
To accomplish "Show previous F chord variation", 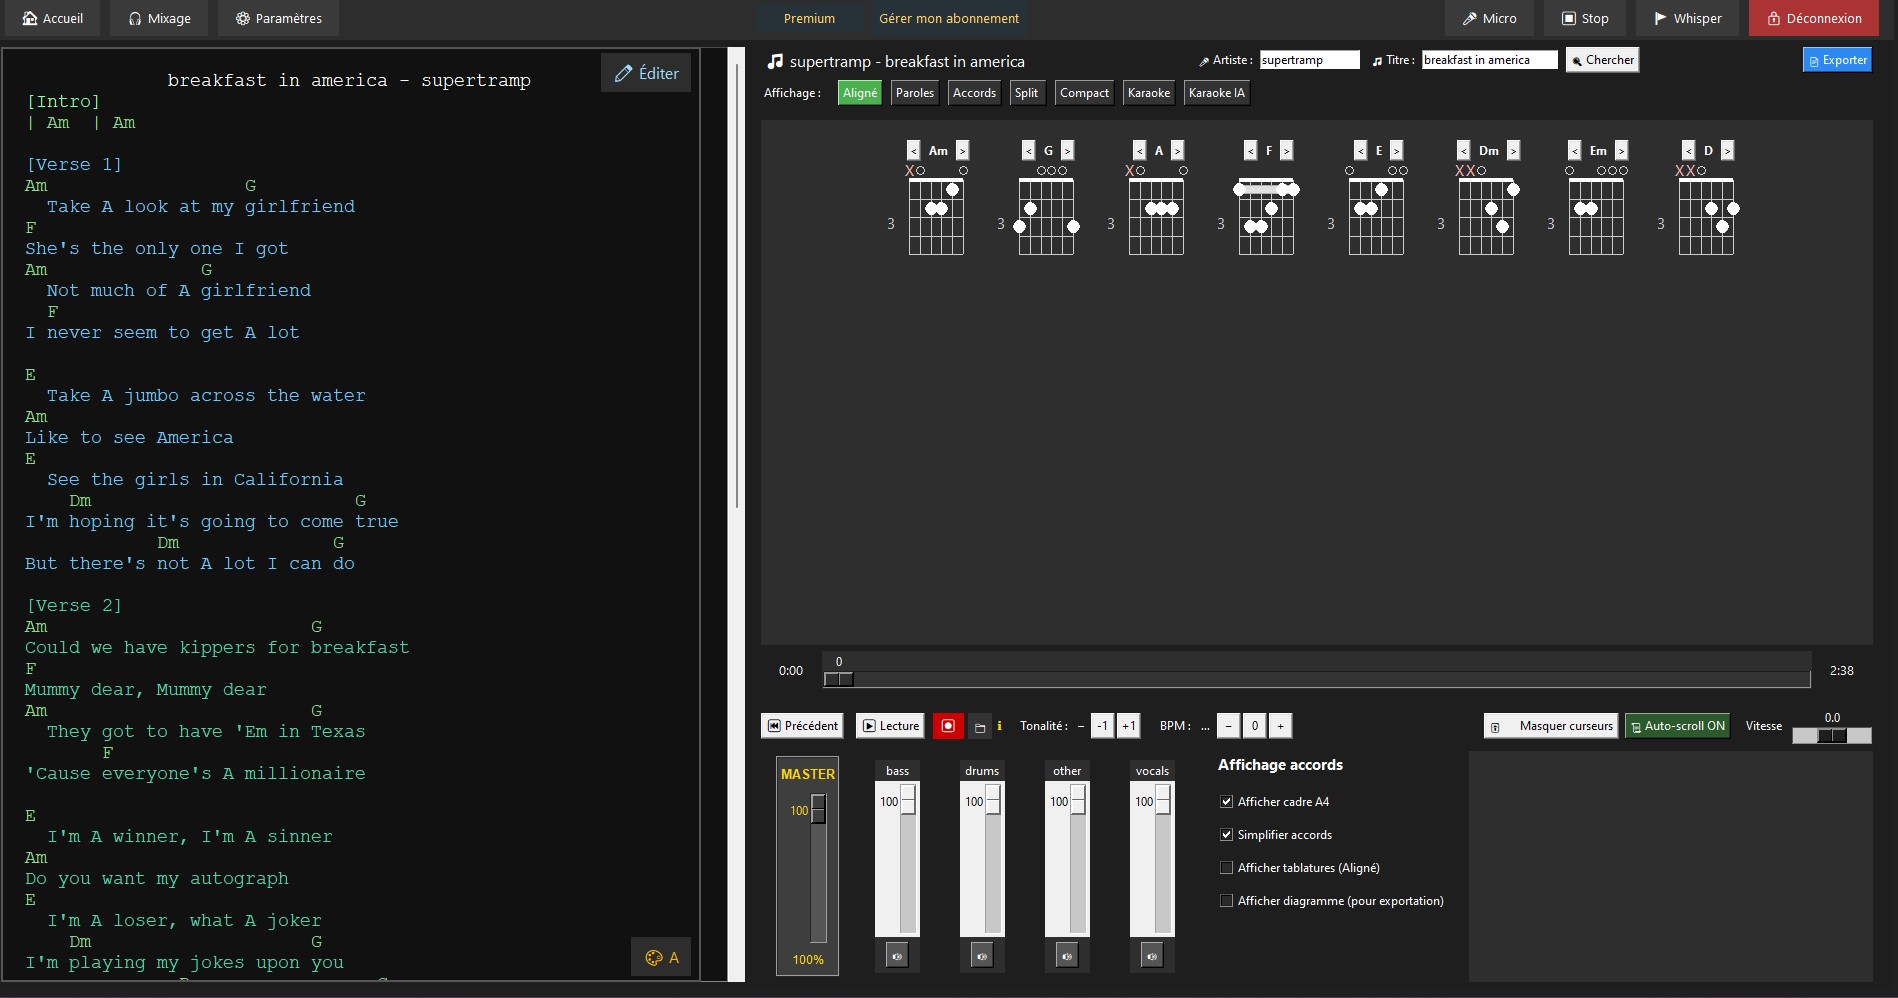I will click(x=1250, y=150).
